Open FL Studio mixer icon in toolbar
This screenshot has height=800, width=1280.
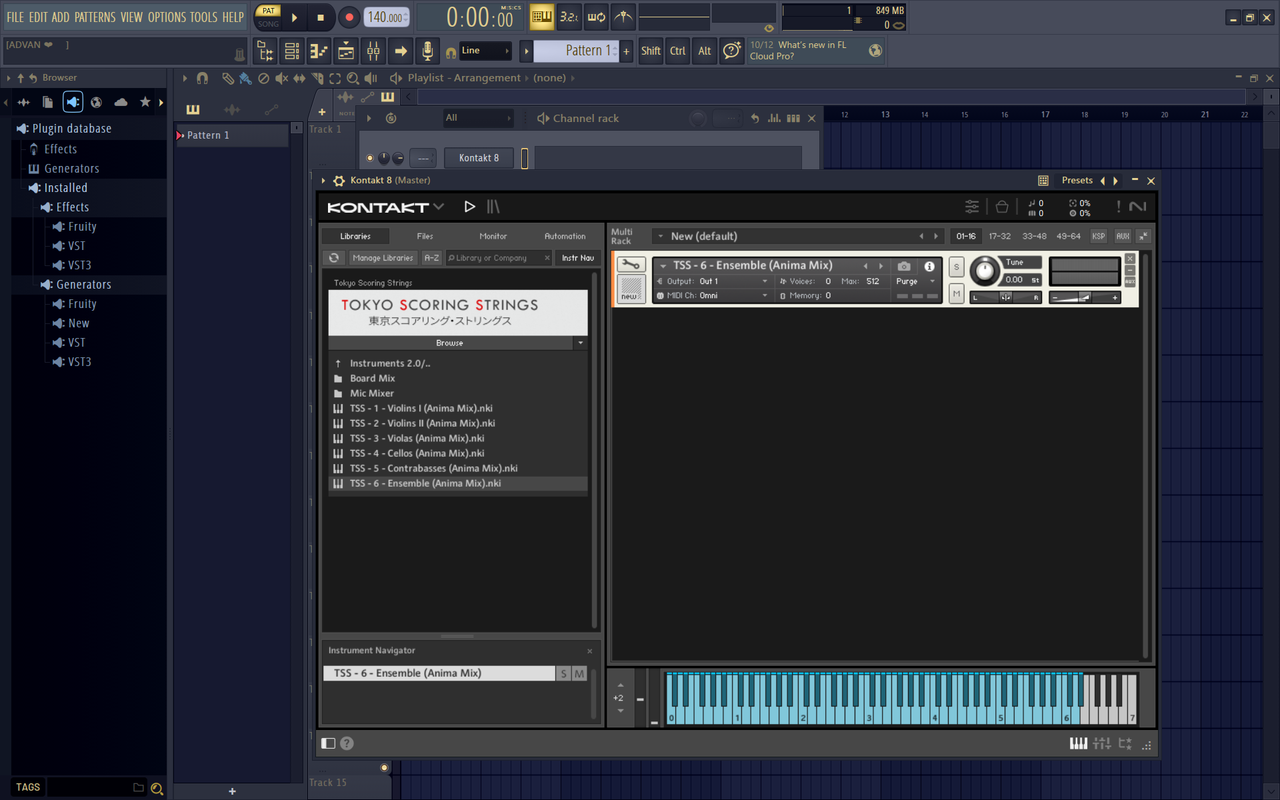click(x=372, y=51)
